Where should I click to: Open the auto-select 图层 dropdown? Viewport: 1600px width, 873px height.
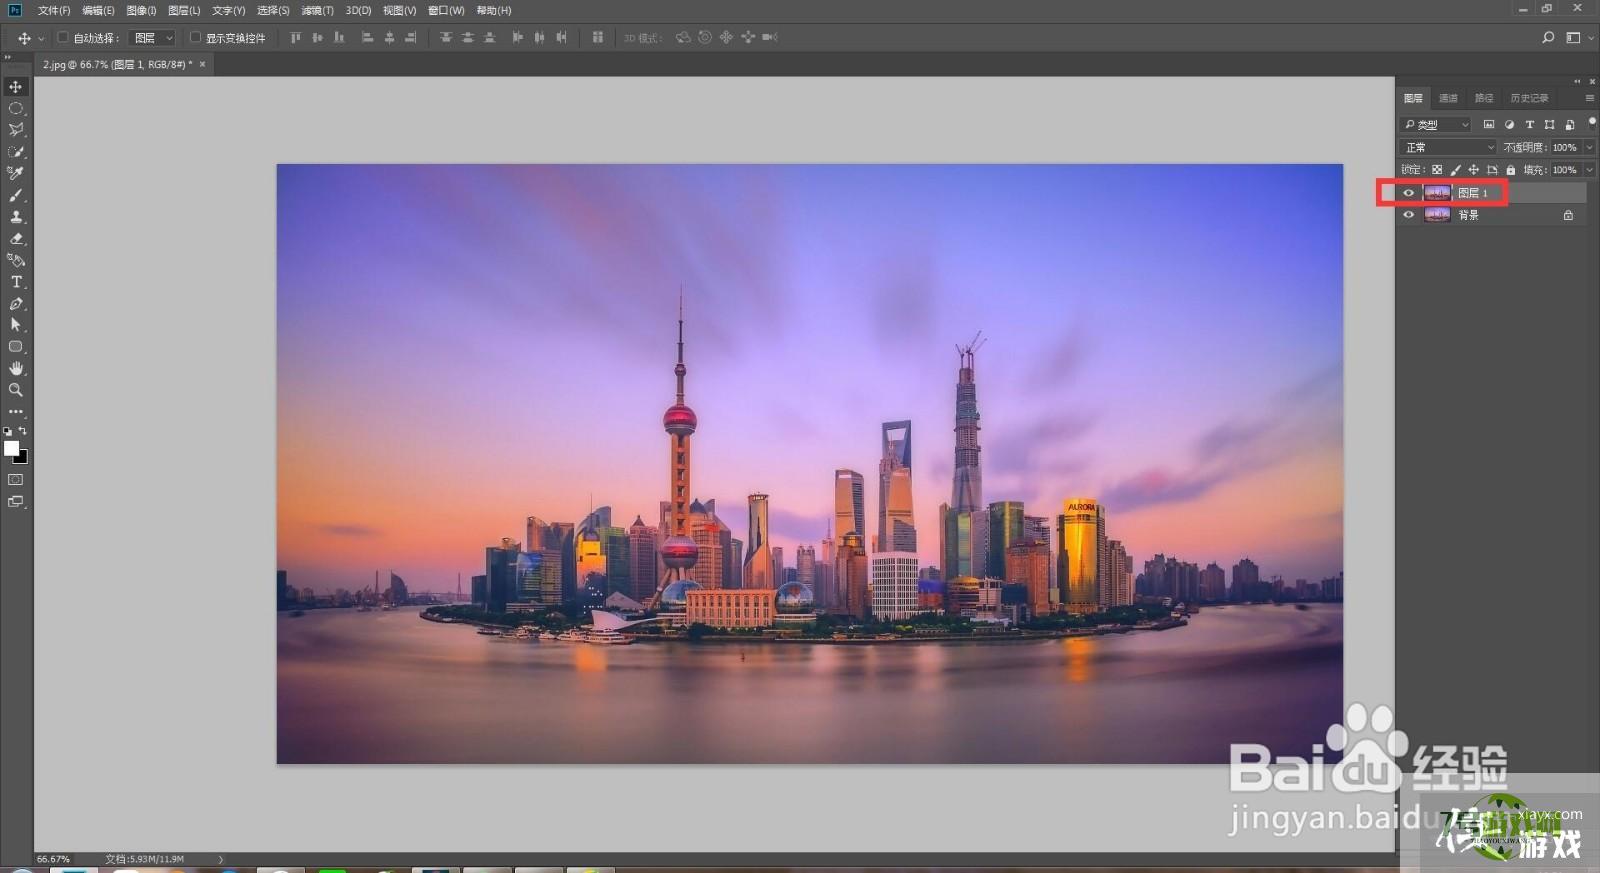pos(154,38)
